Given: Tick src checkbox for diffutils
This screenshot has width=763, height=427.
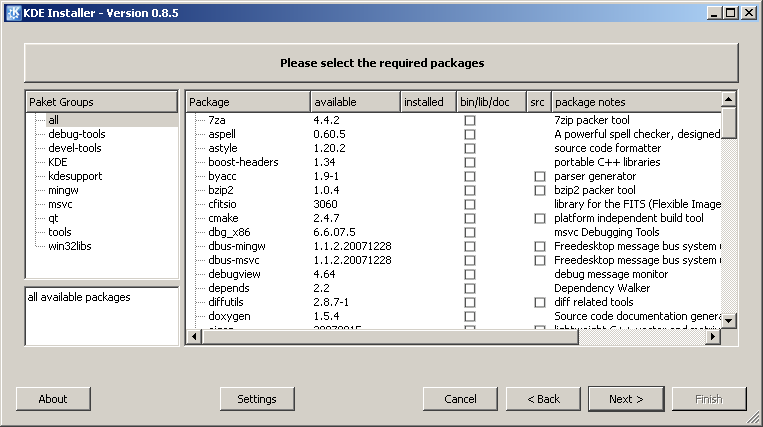Looking at the screenshot, I should click(540, 302).
